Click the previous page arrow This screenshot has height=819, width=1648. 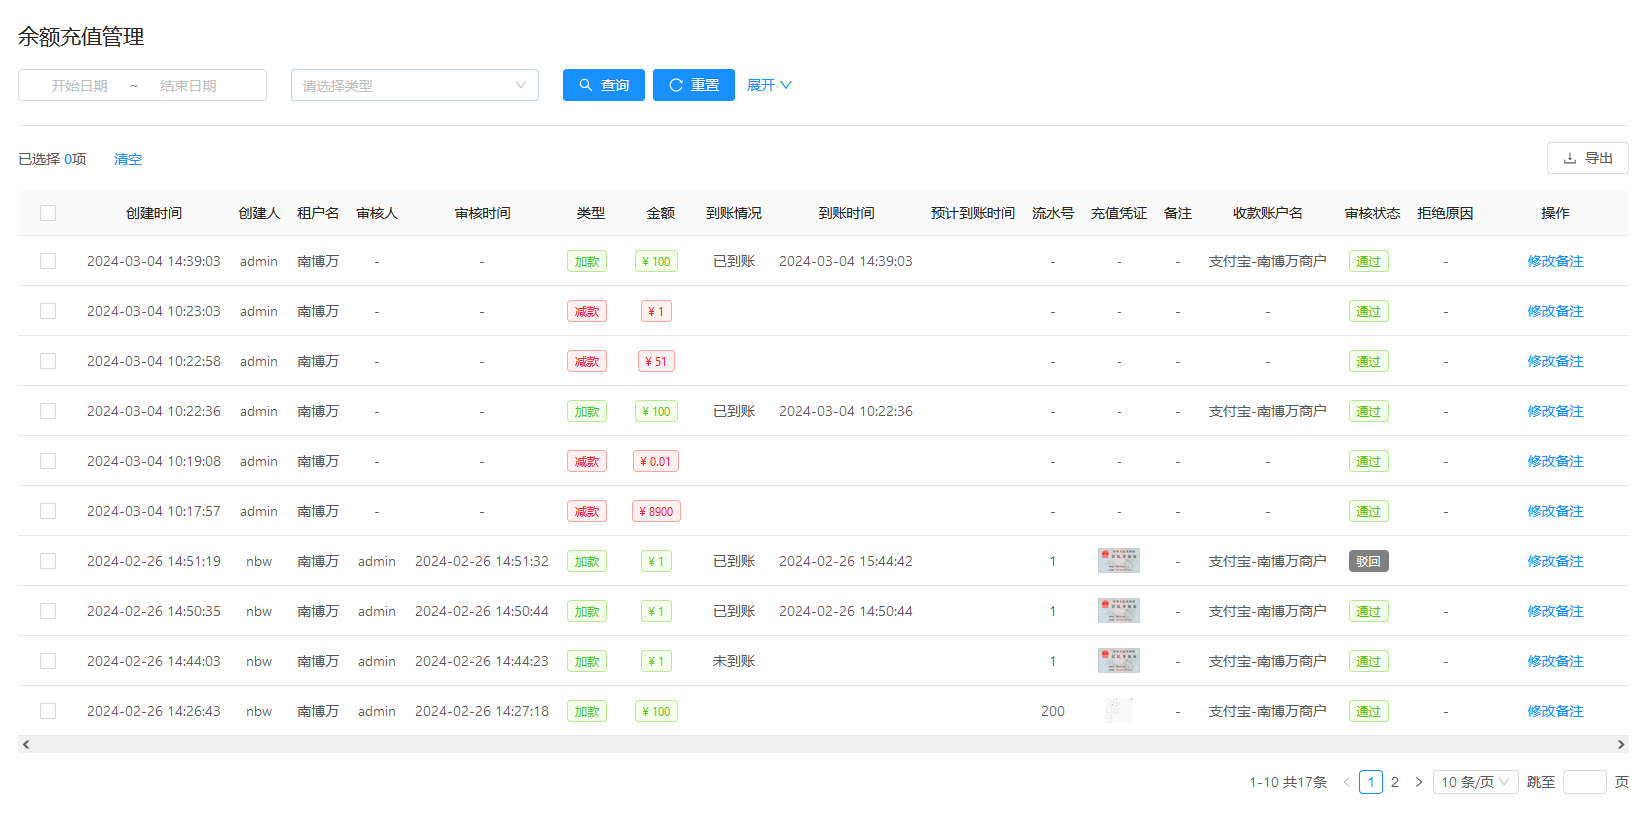(x=1346, y=782)
